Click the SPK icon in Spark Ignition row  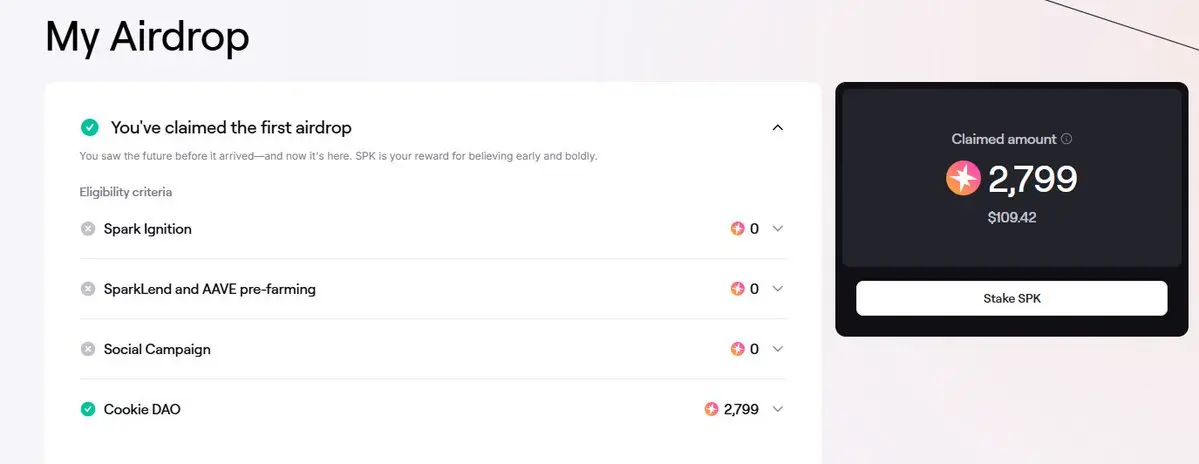(737, 229)
